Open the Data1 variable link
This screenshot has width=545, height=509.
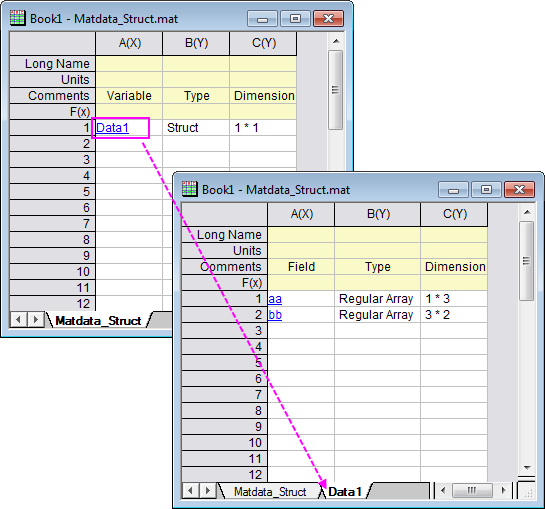pyautogui.click(x=112, y=128)
